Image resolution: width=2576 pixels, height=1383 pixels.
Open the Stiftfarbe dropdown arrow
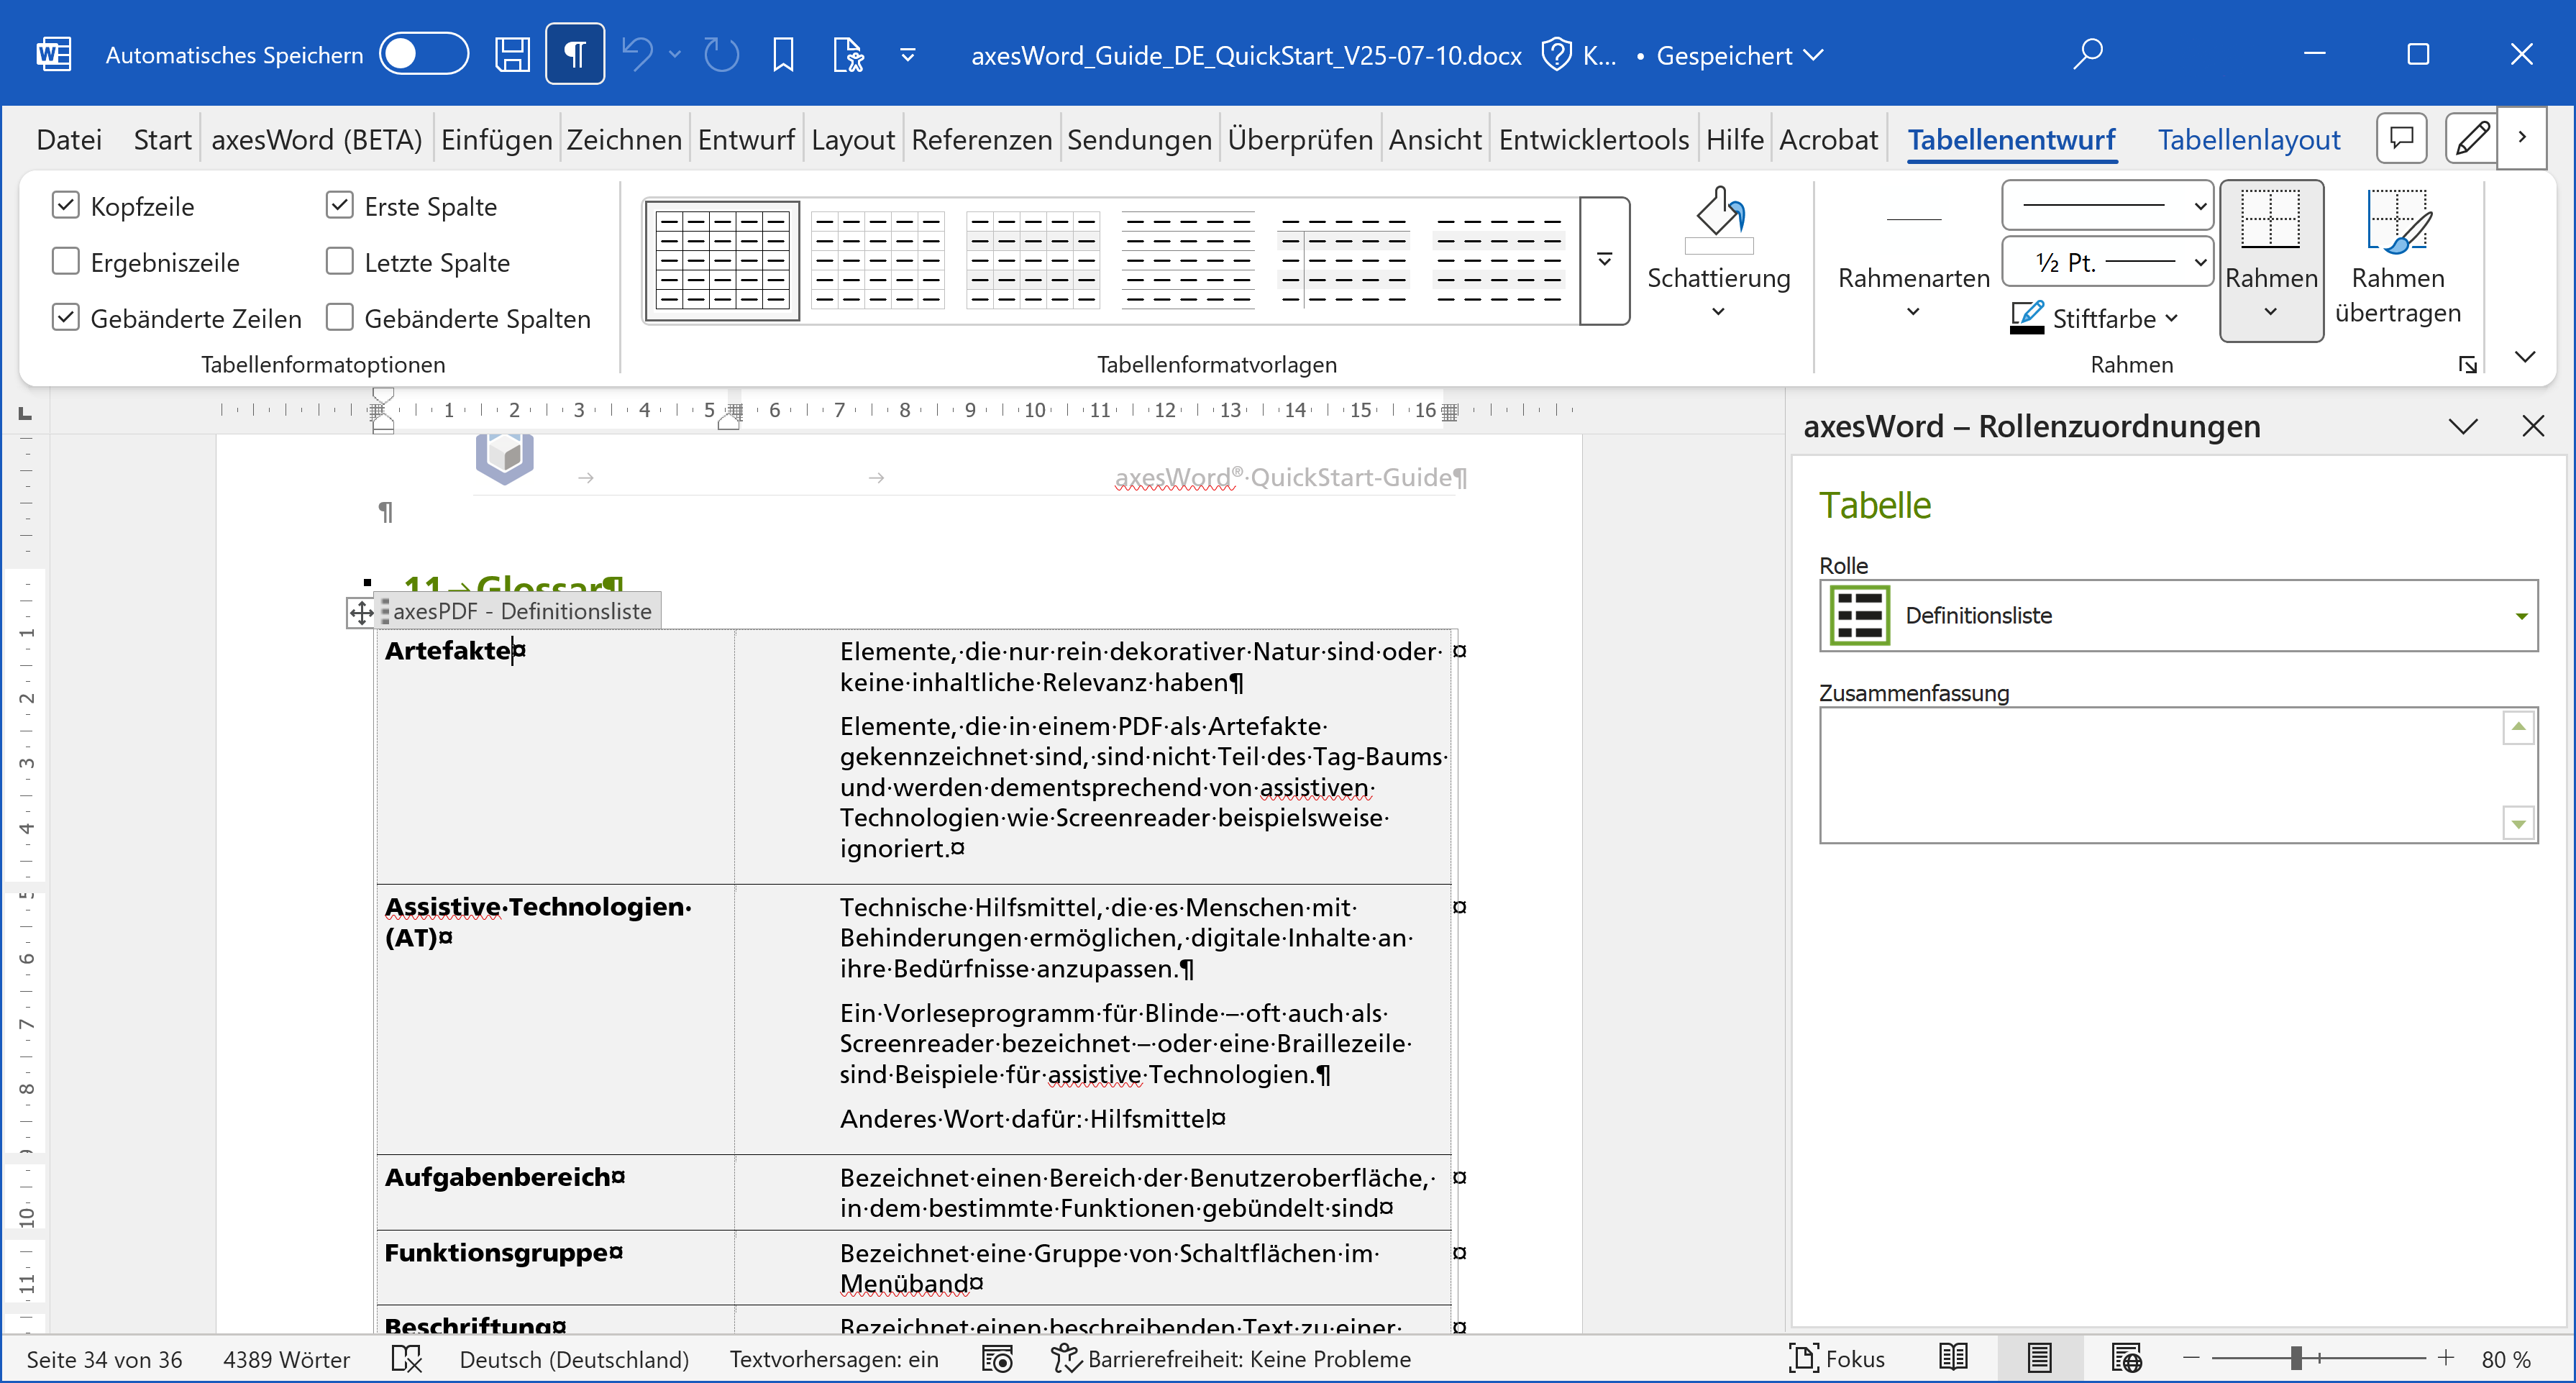pos(2171,318)
